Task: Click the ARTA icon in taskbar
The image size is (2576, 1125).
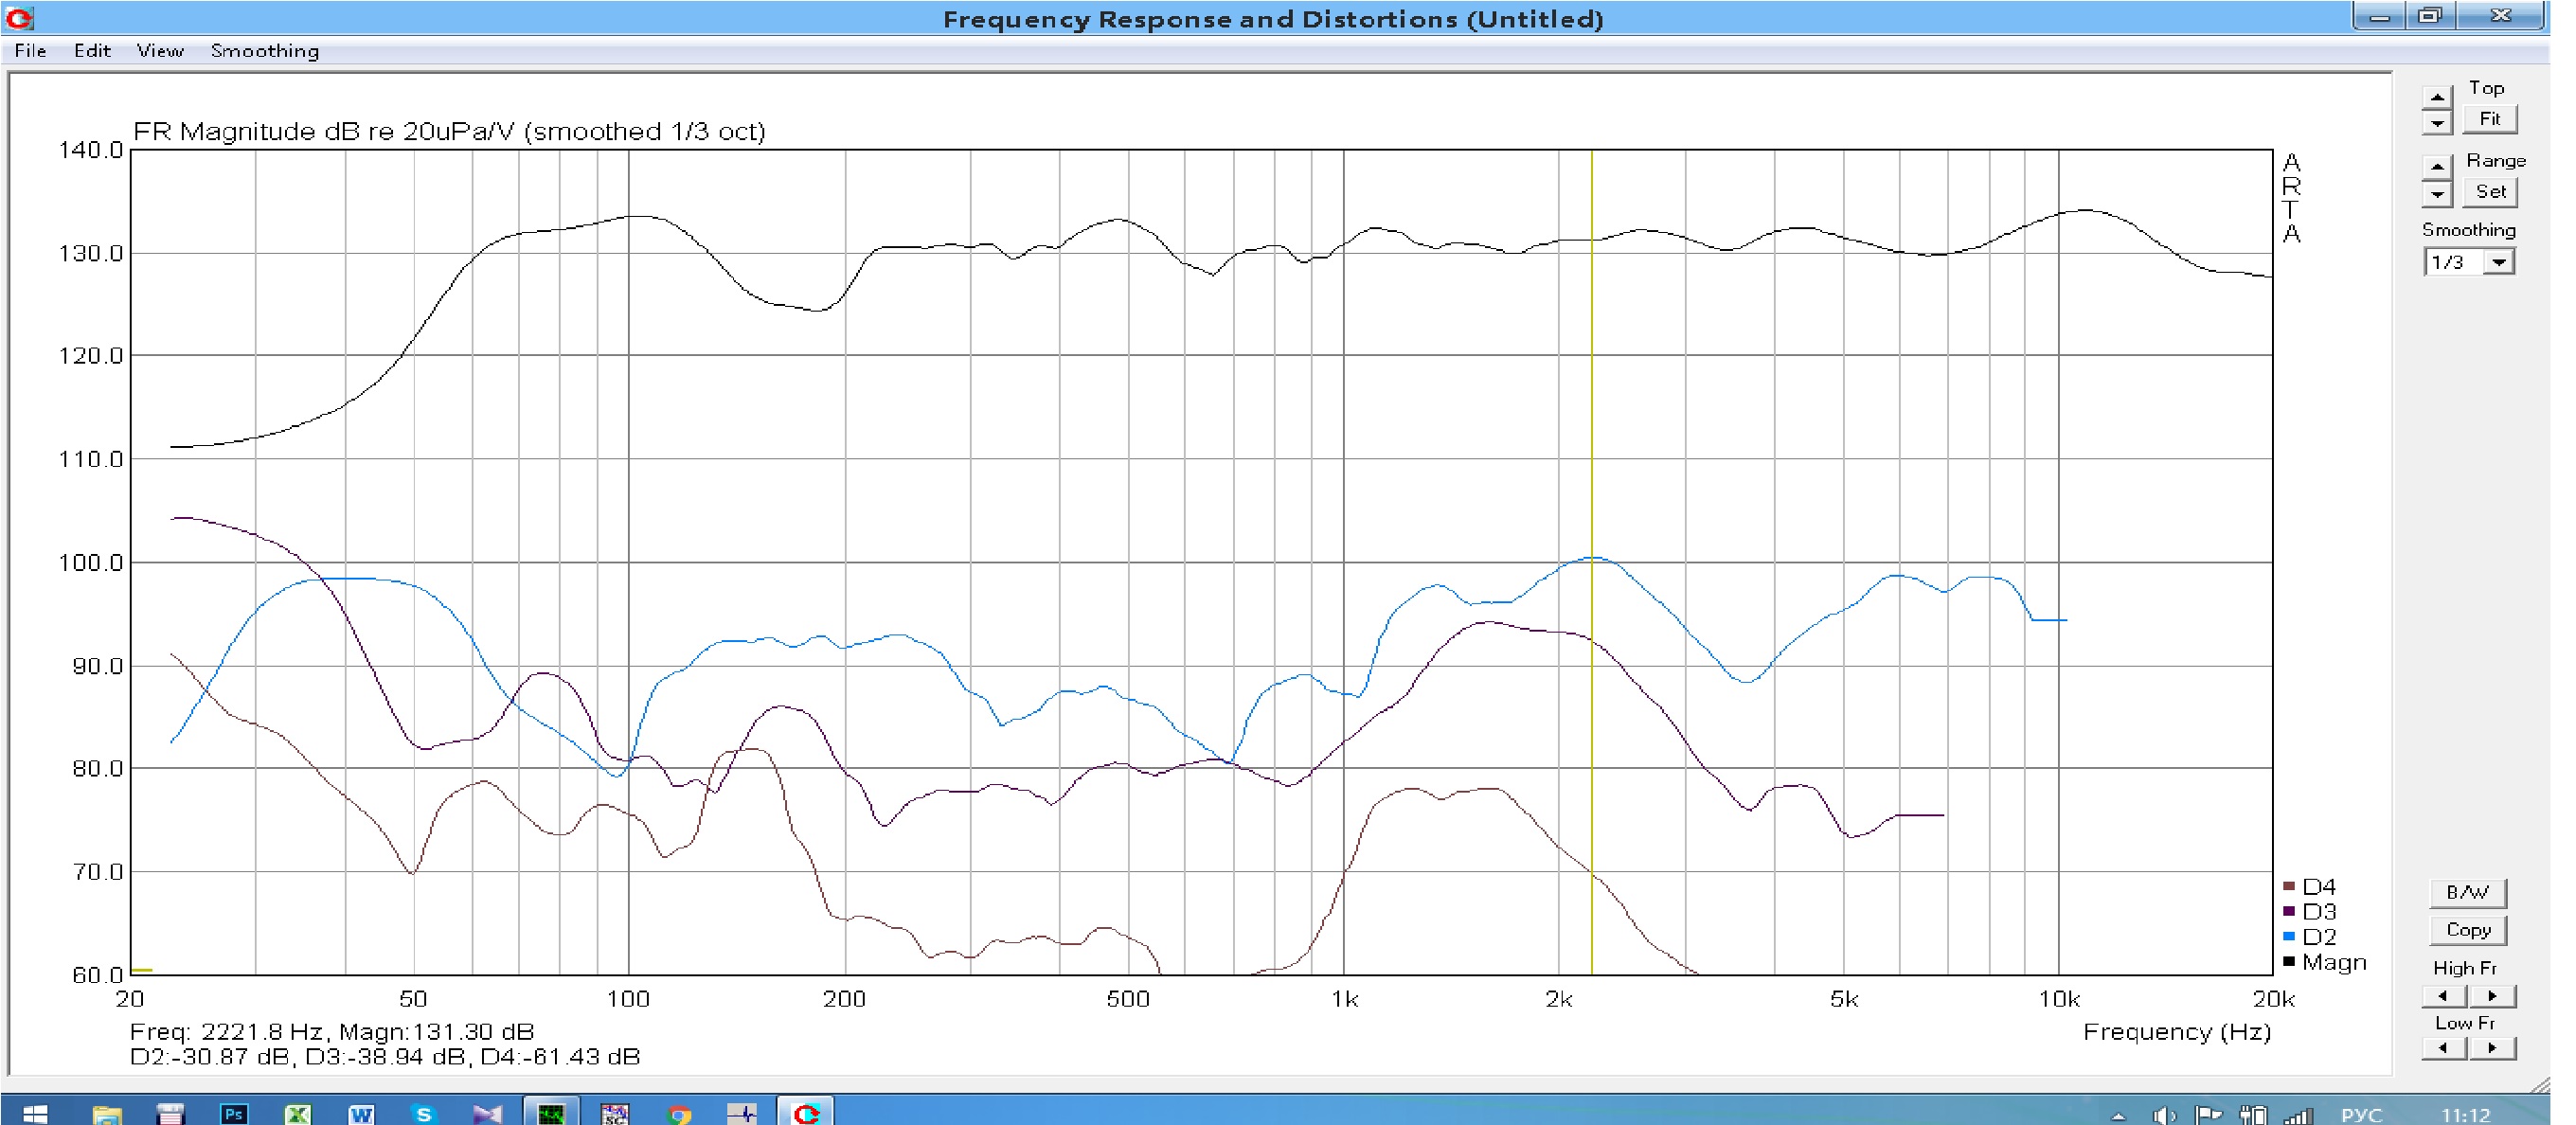Action: (x=806, y=1113)
